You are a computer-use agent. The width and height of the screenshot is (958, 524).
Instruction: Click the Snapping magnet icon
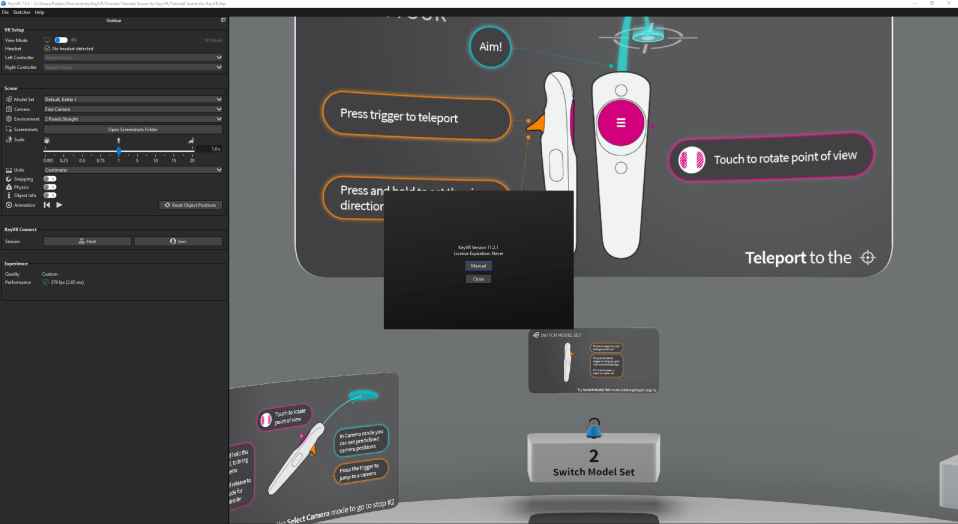[x=9, y=178]
